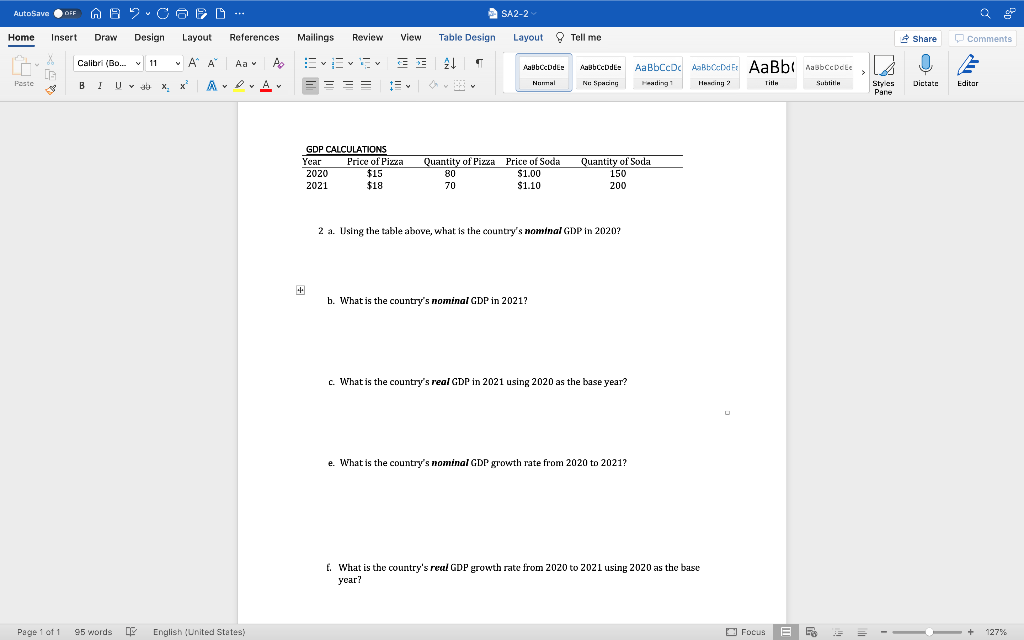The height and width of the screenshot is (640, 1024).
Task: Clear all formatting
Action: (278, 63)
